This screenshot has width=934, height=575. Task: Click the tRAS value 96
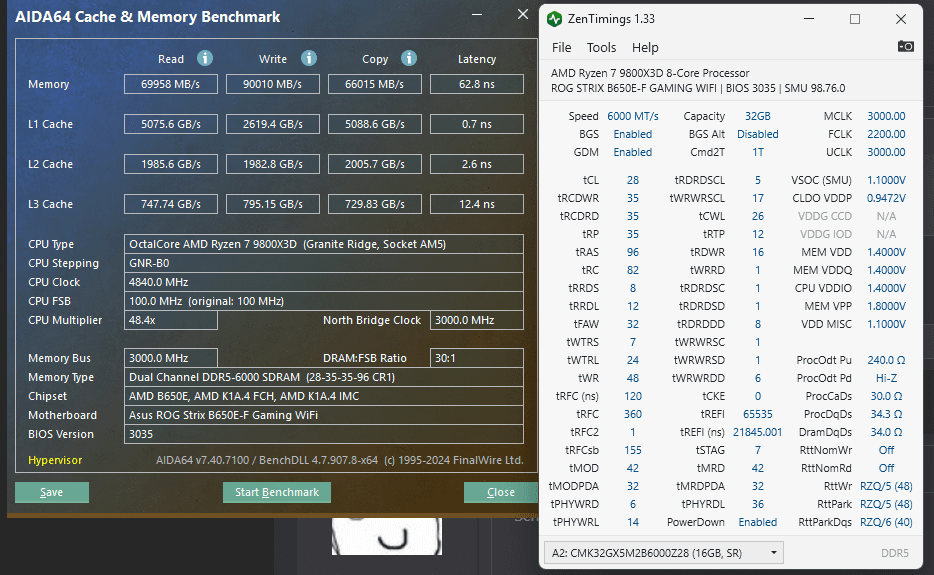(x=633, y=252)
